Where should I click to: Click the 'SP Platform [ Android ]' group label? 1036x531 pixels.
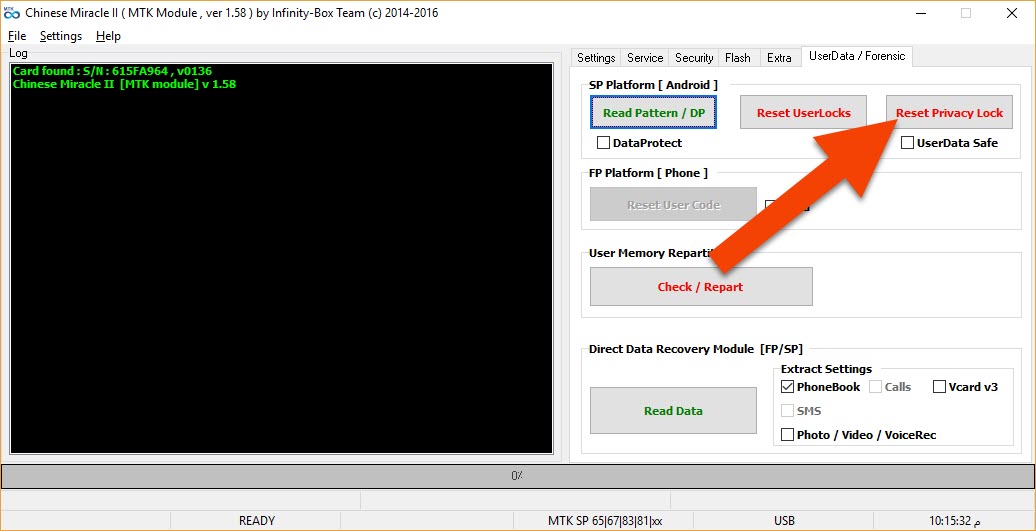(653, 85)
